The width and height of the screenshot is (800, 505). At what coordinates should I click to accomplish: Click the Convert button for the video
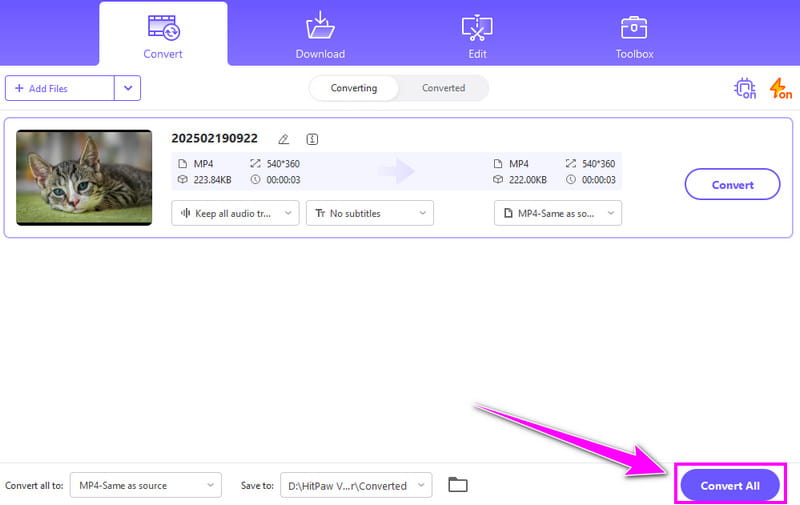point(732,185)
